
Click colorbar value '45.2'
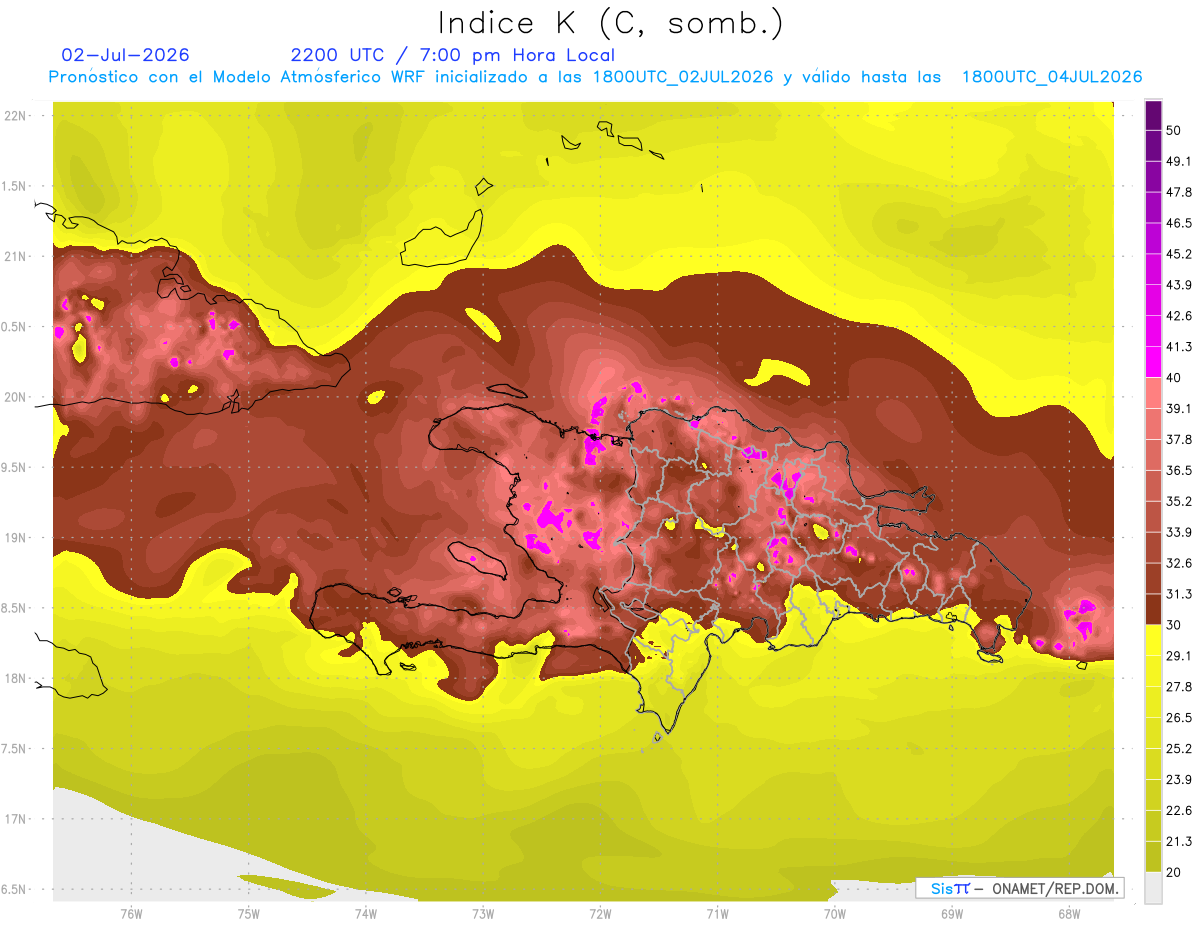point(1178,254)
